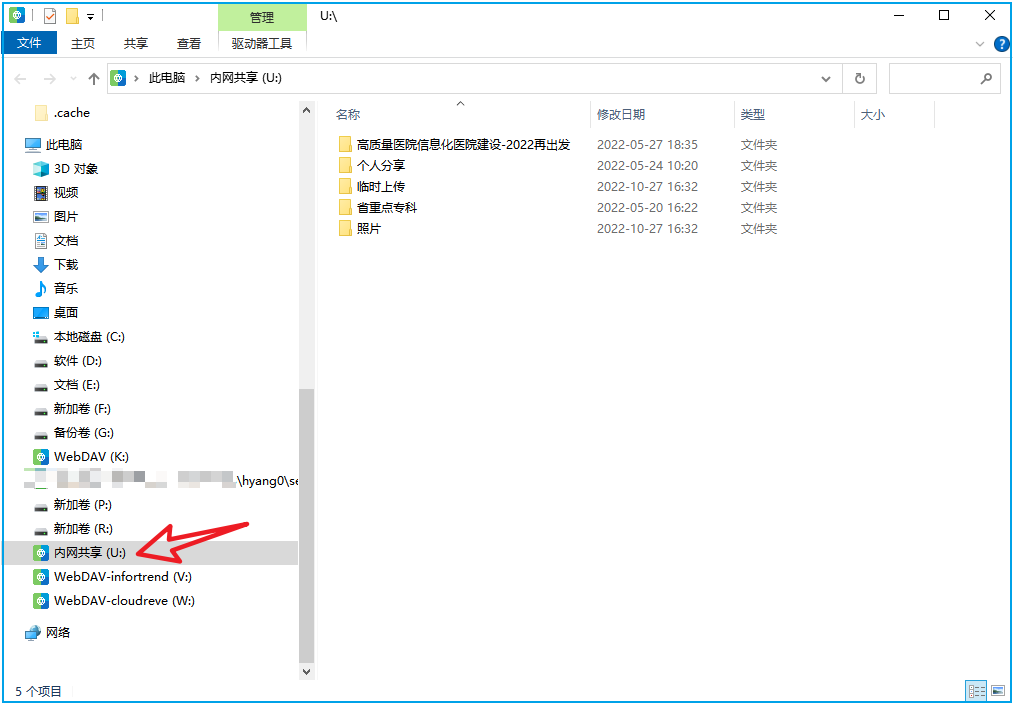Refresh the folder with the refresh icon
1014x704 pixels.
point(859,77)
